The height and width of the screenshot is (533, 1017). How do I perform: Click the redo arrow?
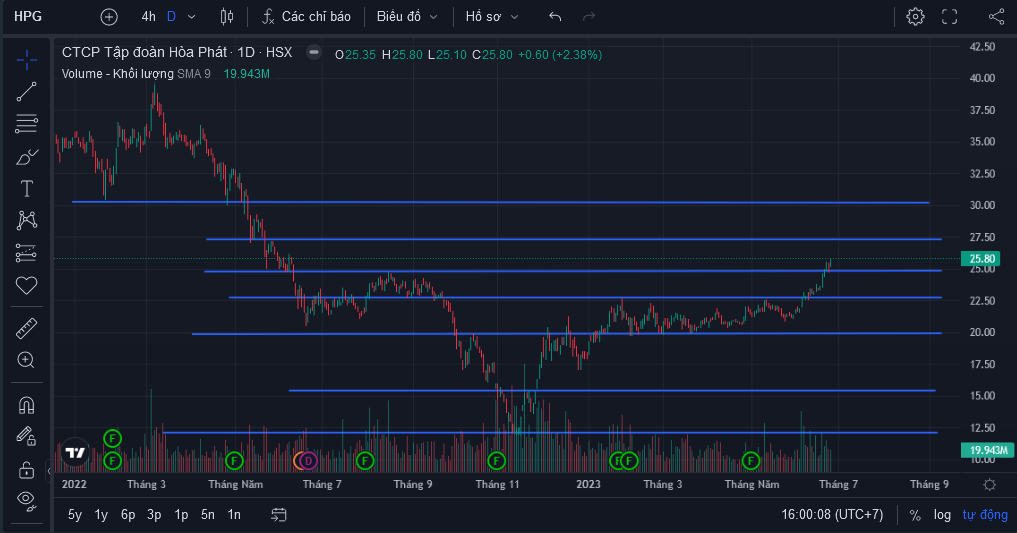pyautogui.click(x=589, y=17)
